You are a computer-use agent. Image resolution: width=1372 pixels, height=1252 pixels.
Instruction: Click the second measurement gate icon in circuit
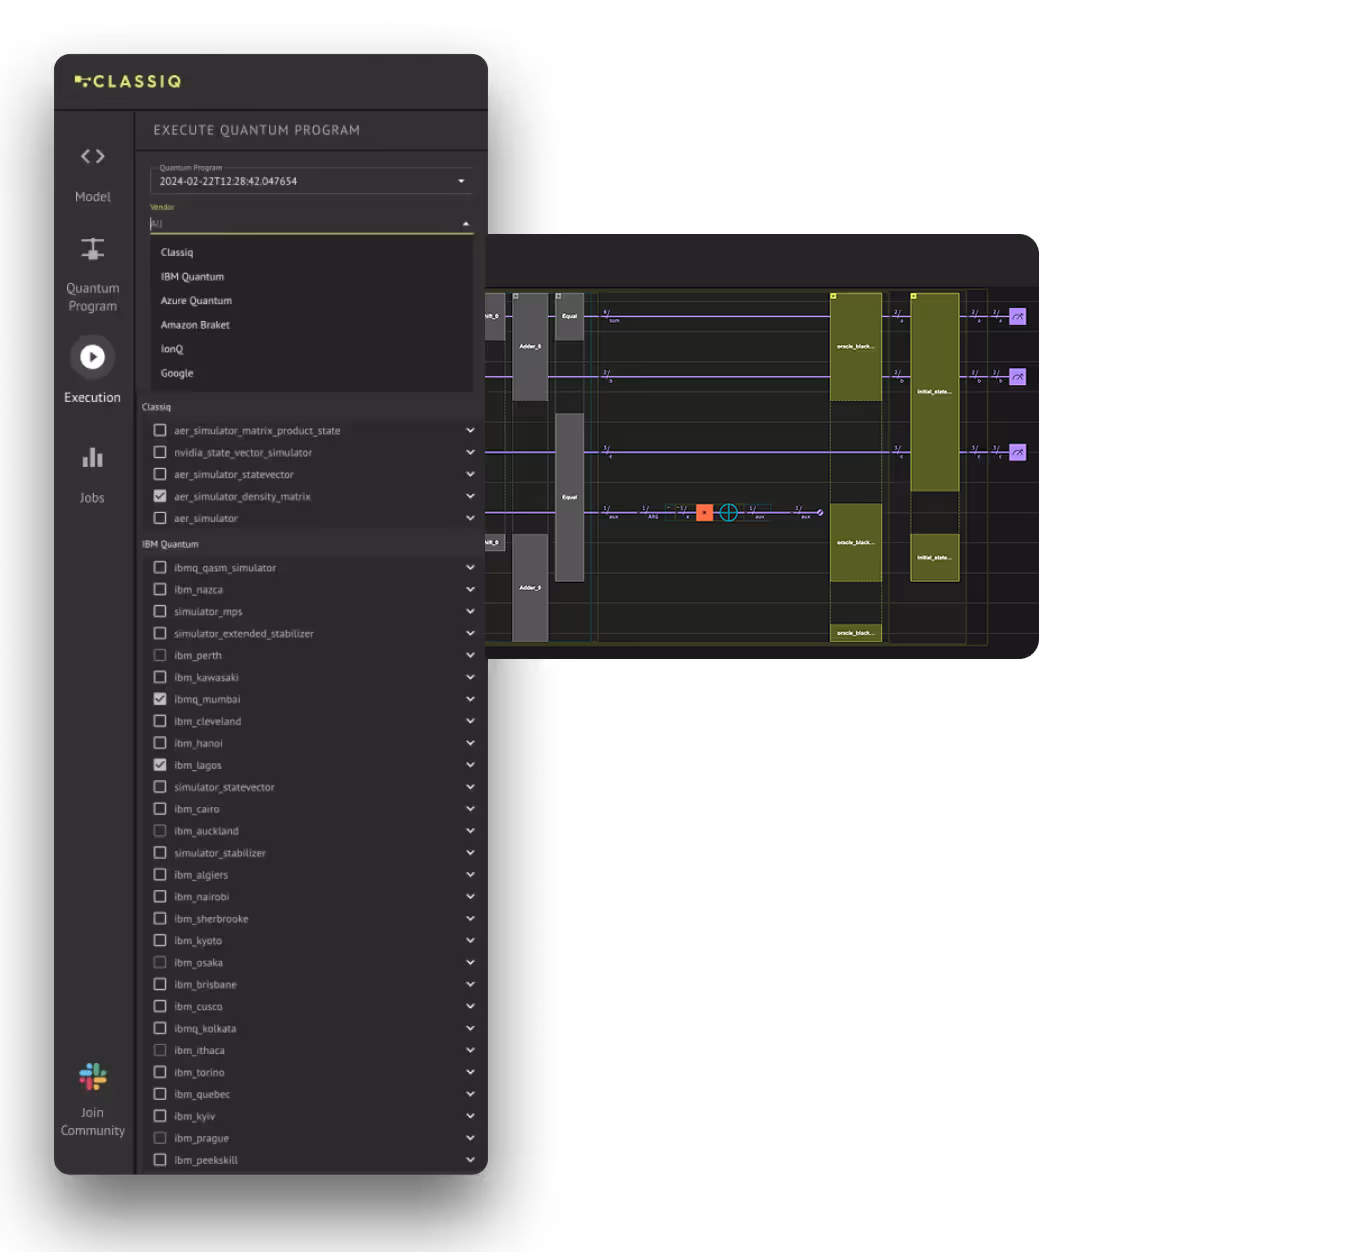pyautogui.click(x=1017, y=377)
